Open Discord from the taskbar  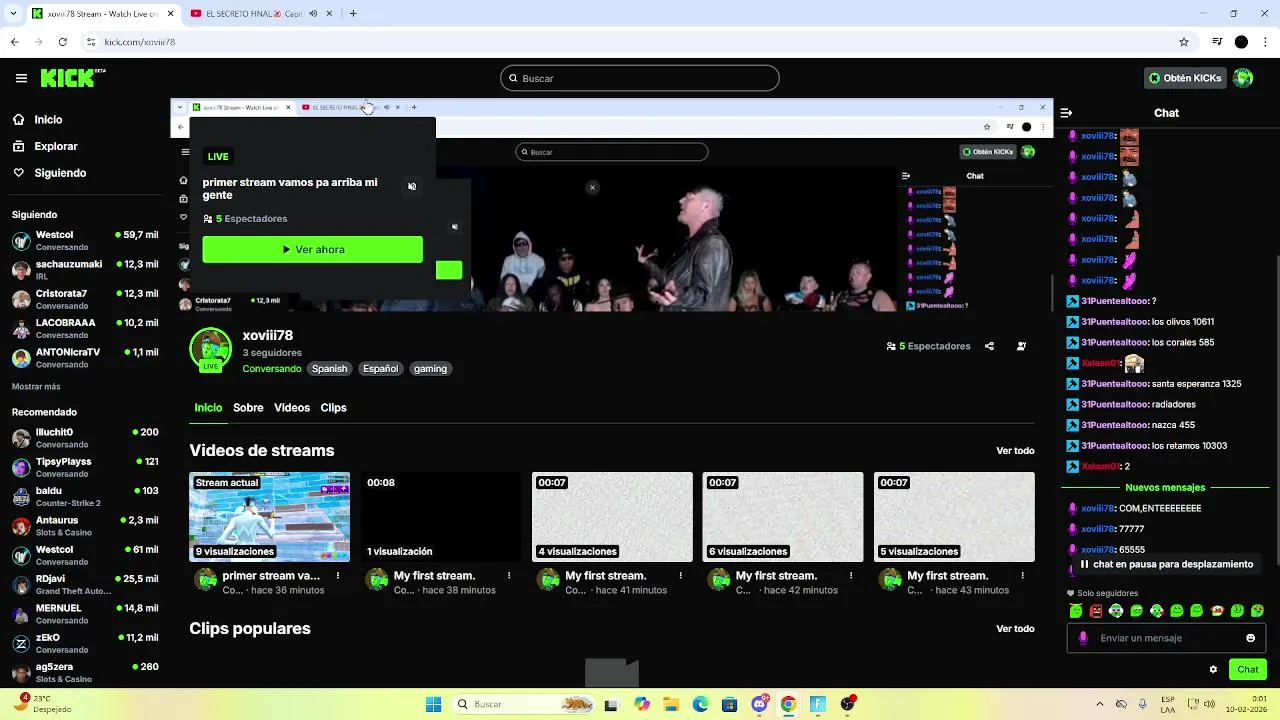pos(759,704)
